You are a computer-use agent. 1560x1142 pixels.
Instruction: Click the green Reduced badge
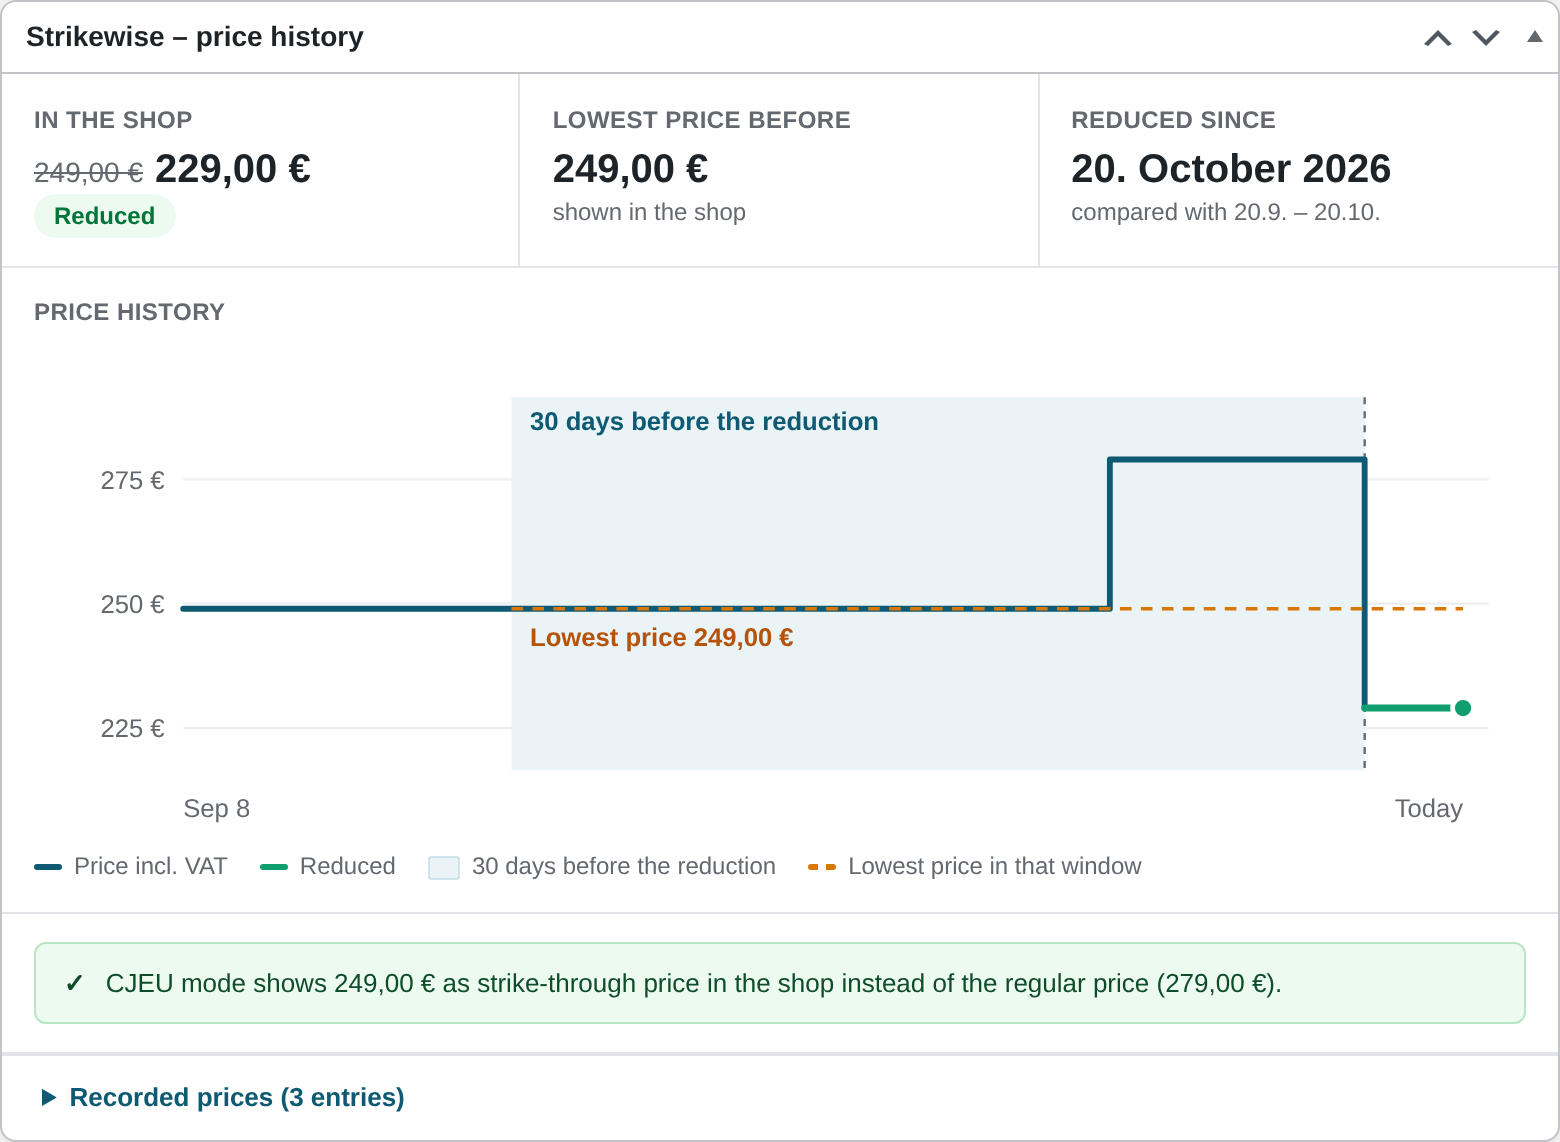pyautogui.click(x=105, y=216)
